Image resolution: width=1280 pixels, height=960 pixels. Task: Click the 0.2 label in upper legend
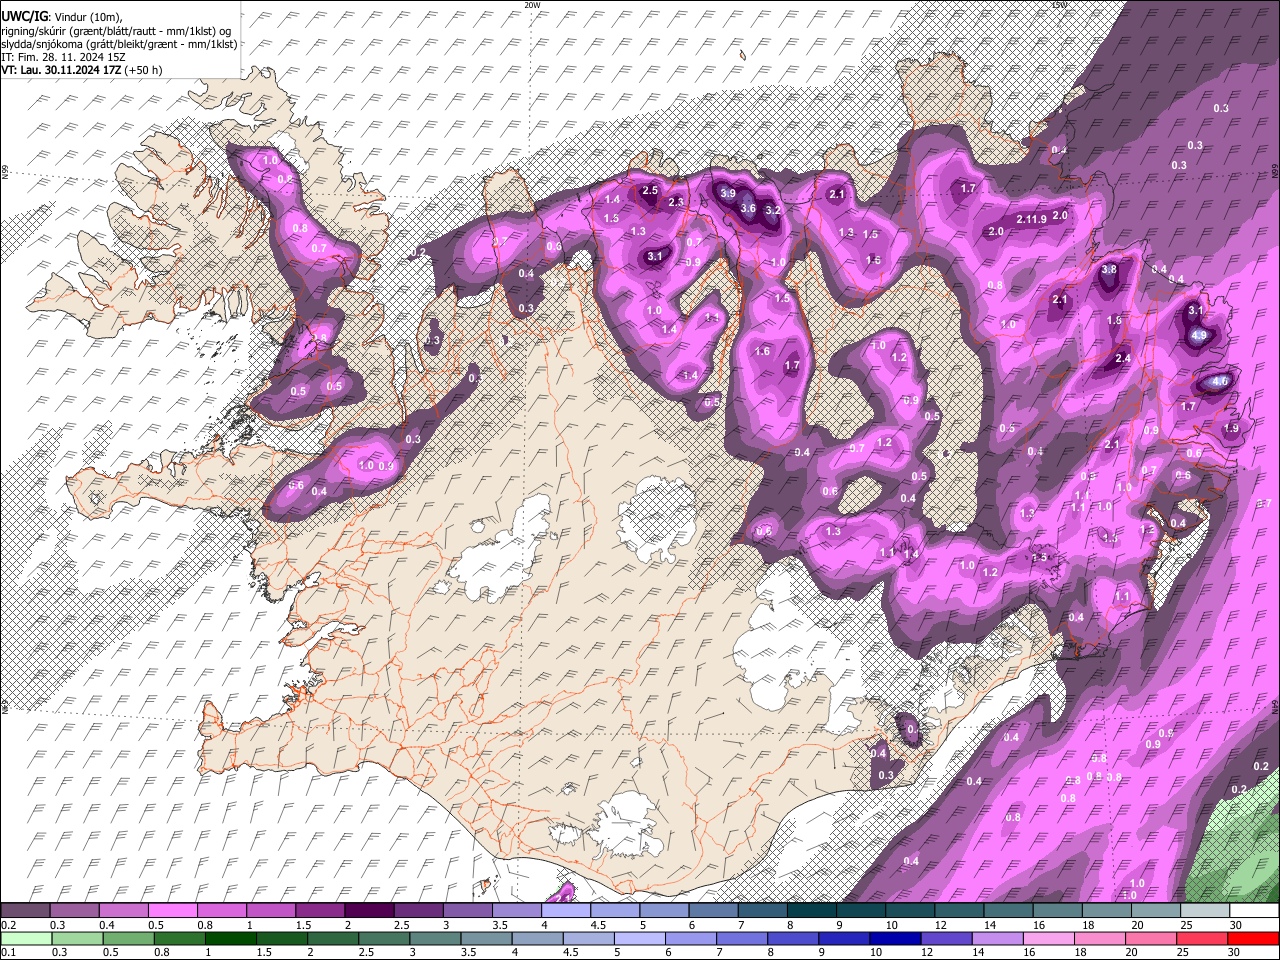click(8, 924)
